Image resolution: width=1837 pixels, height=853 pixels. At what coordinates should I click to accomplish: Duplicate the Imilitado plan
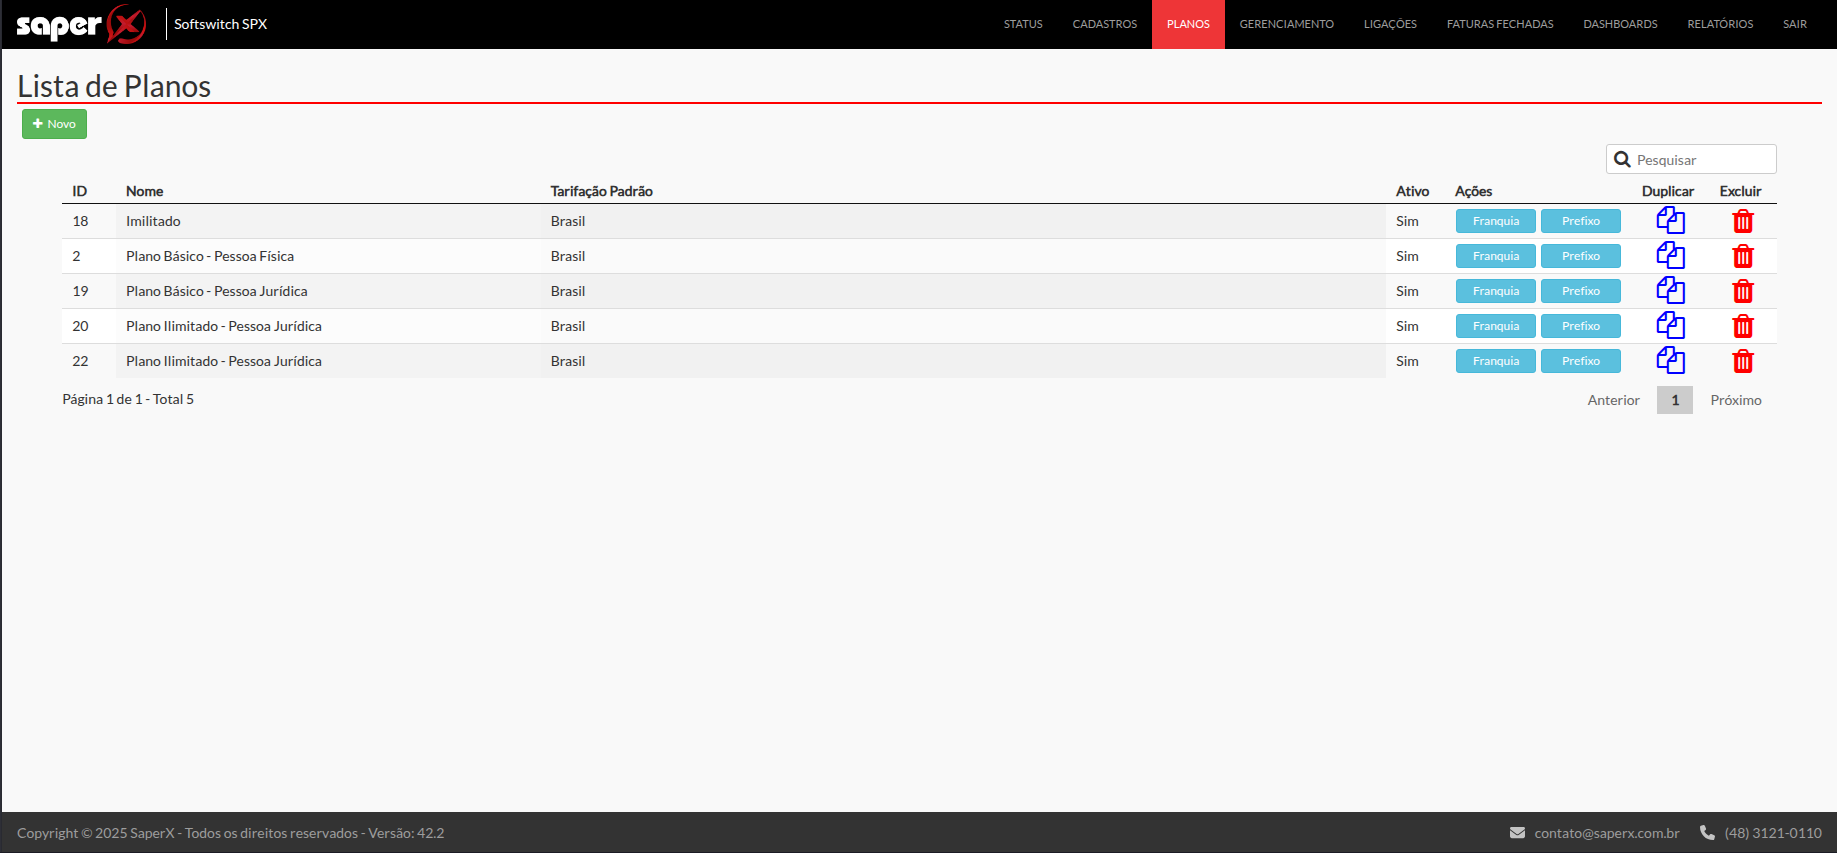tap(1670, 220)
